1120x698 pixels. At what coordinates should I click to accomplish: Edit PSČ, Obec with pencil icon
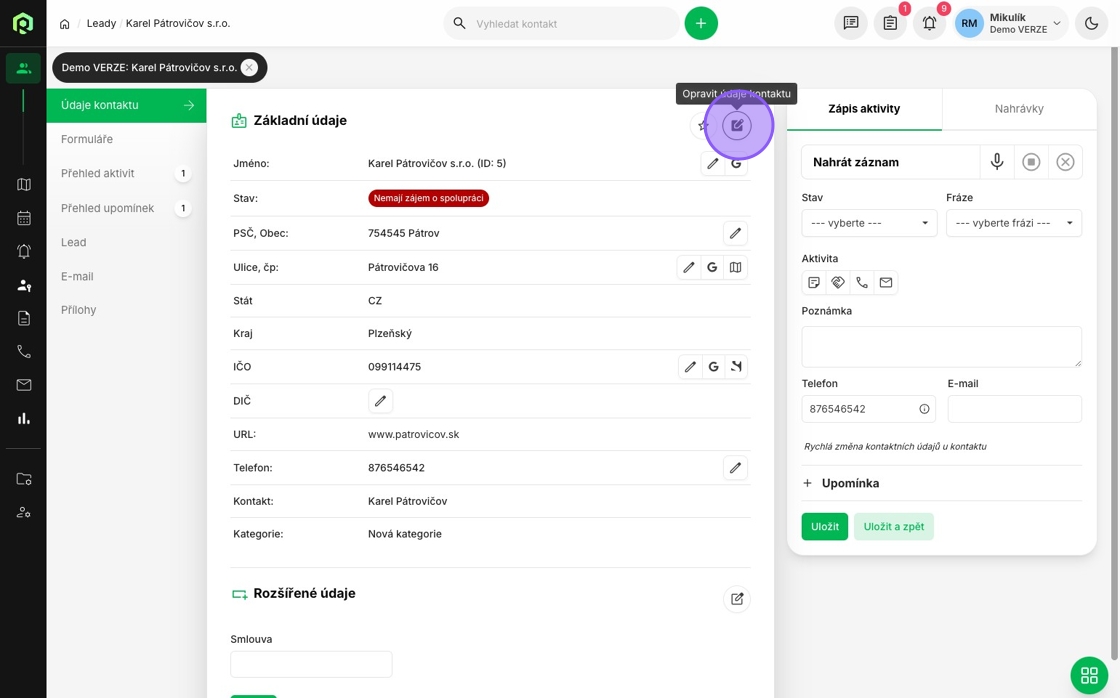tap(735, 233)
